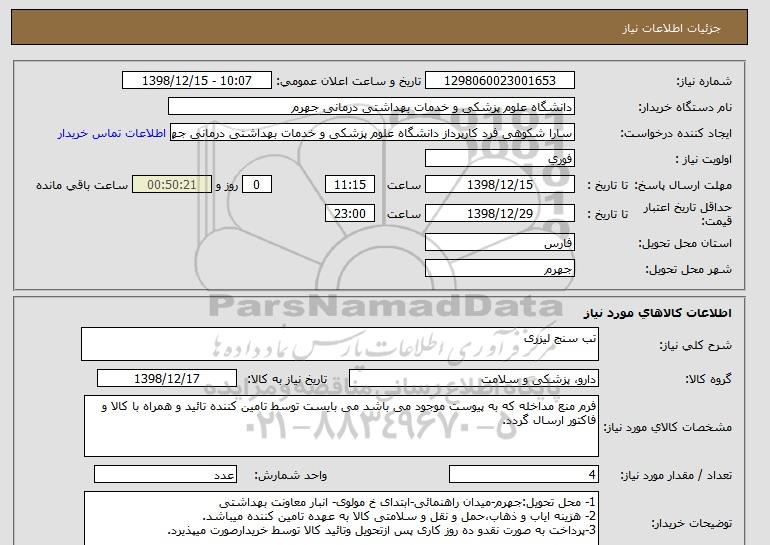The height and width of the screenshot is (545, 770).
Task: Click the label تاریخ نیاز به کالا
Action: (x=287, y=379)
